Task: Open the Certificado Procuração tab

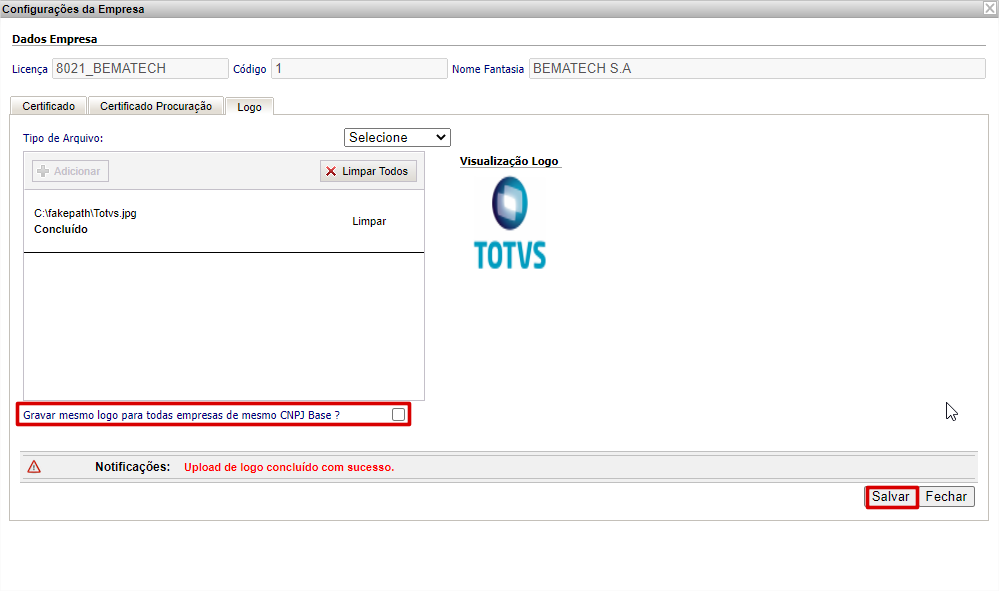Action: [x=155, y=106]
